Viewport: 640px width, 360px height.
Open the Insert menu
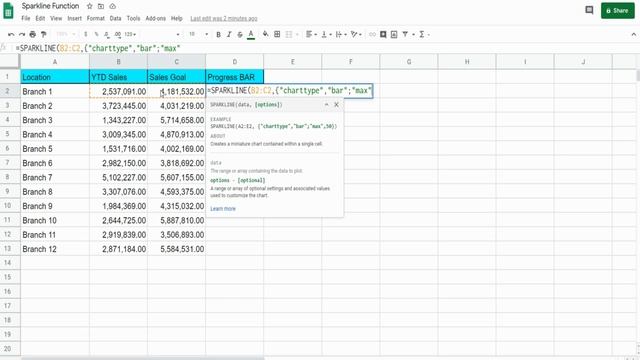point(74,18)
